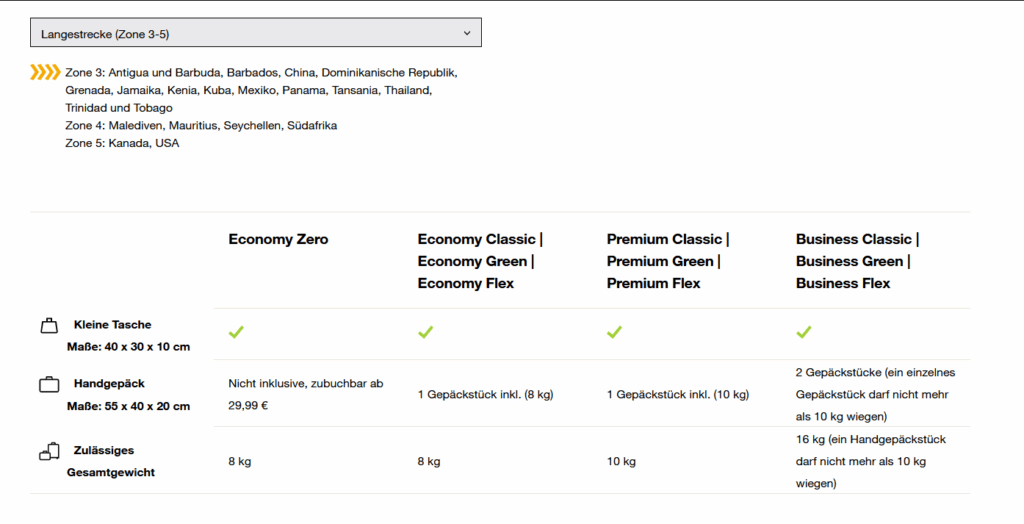The width and height of the screenshot is (1024, 524).
Task: Click the Kleine Tasche row label
Action: coord(113,325)
